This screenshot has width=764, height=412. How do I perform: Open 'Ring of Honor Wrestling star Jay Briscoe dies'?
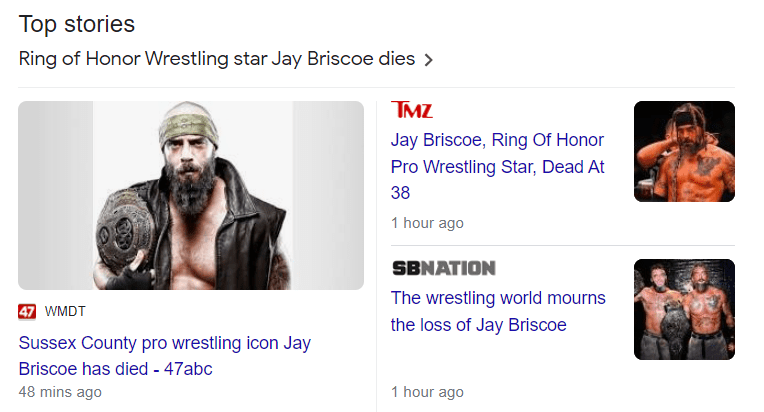coord(216,59)
